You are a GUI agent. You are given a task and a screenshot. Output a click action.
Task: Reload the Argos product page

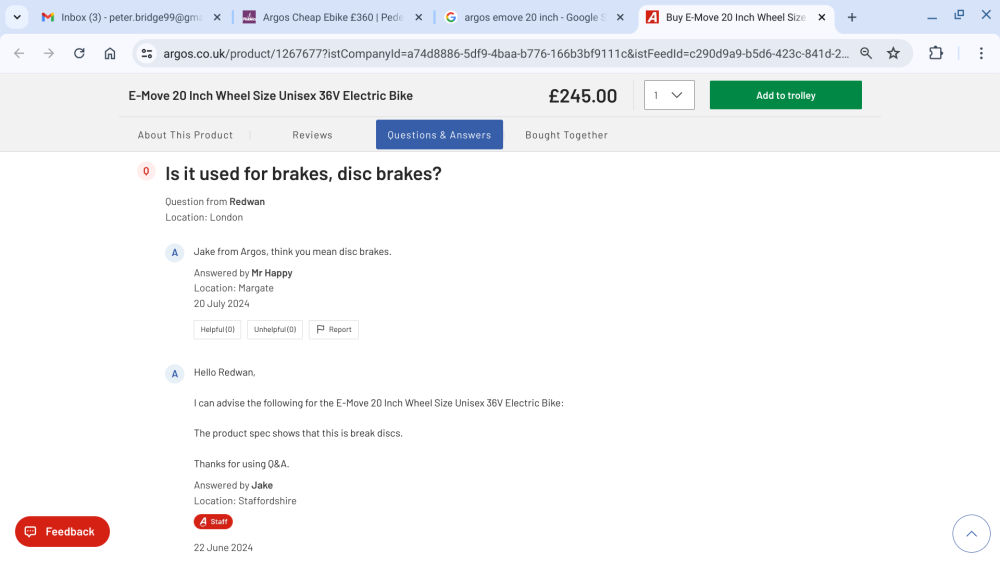pos(79,53)
